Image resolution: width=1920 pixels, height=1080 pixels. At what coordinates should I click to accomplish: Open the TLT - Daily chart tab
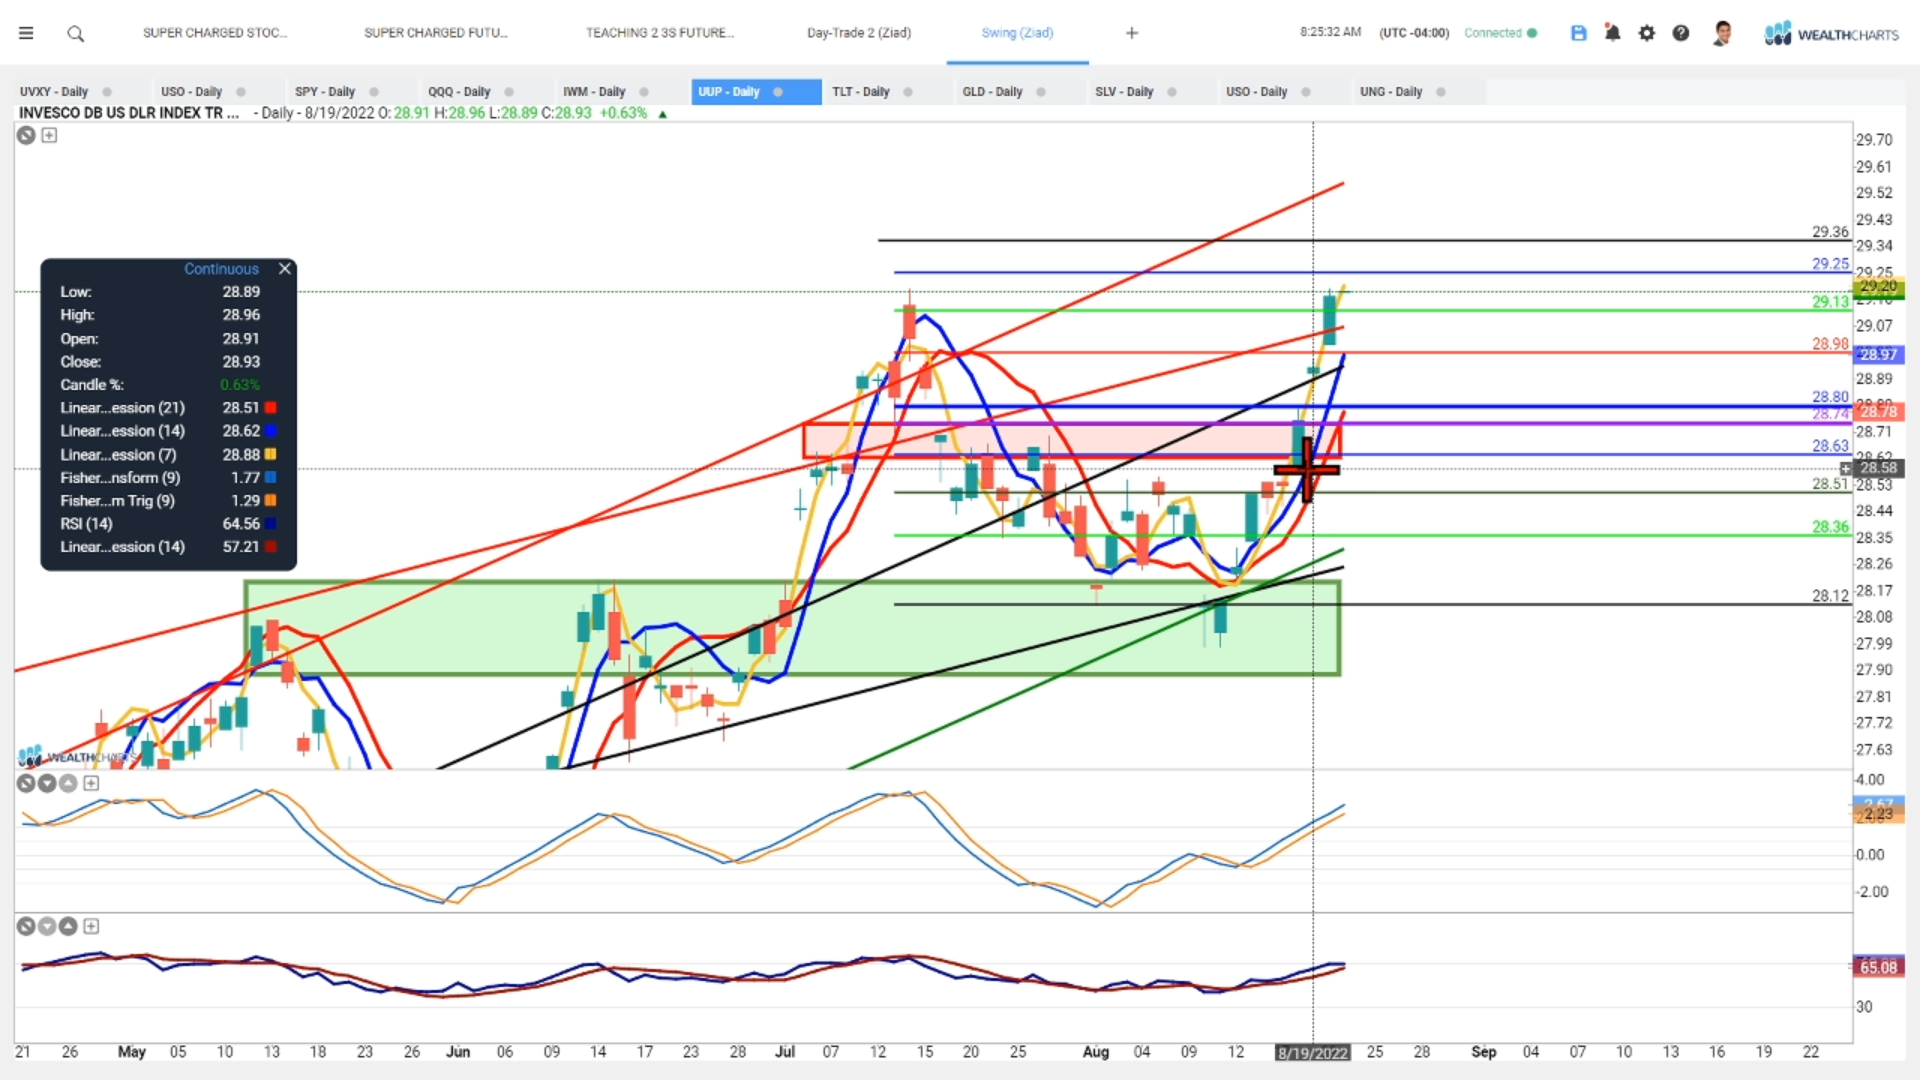861,92
